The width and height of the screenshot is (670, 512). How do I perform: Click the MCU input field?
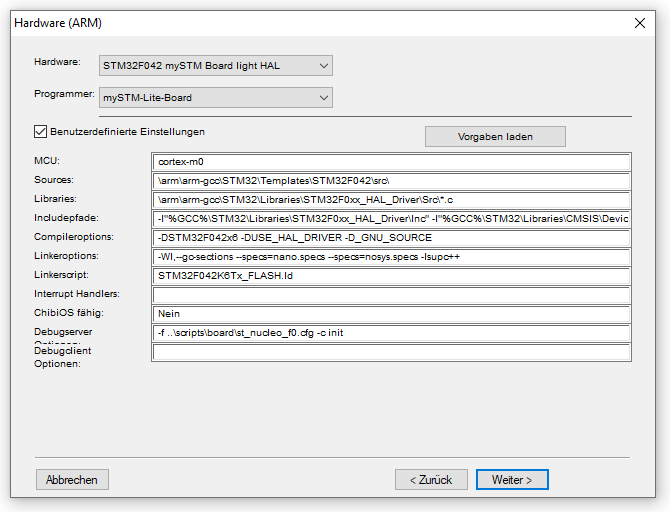tap(392, 162)
